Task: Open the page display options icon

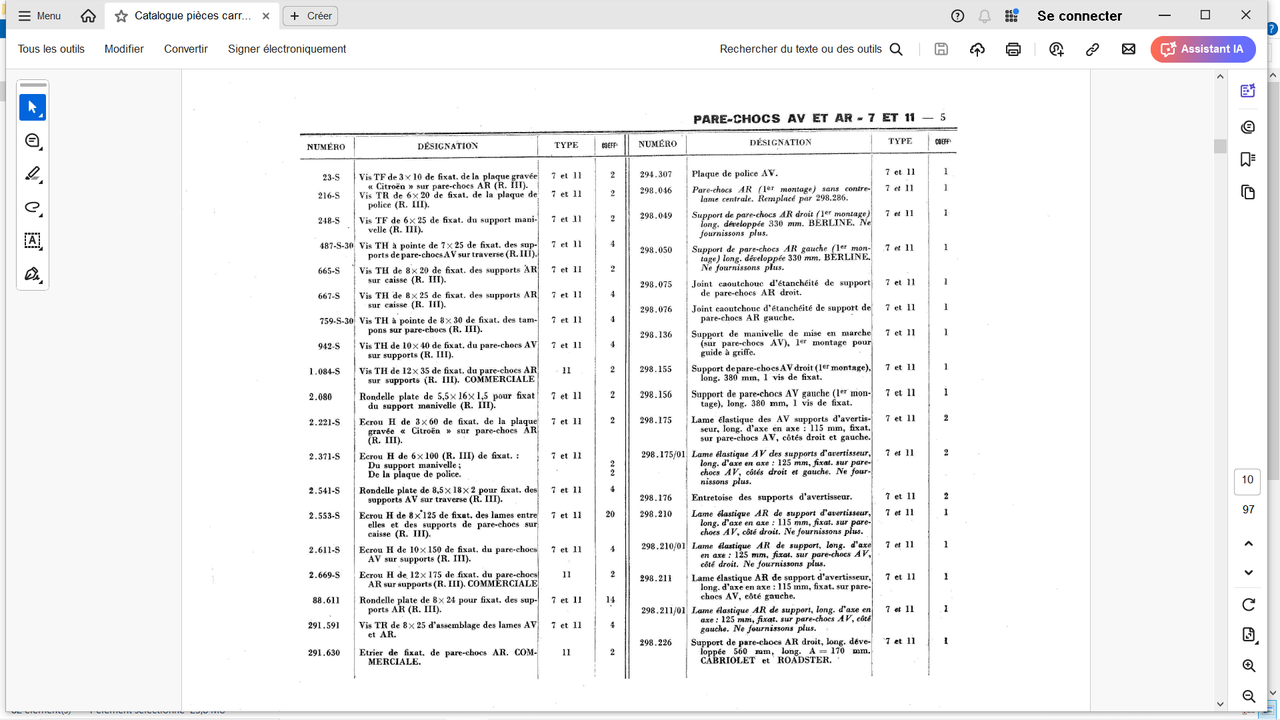Action: pyautogui.click(x=1248, y=635)
